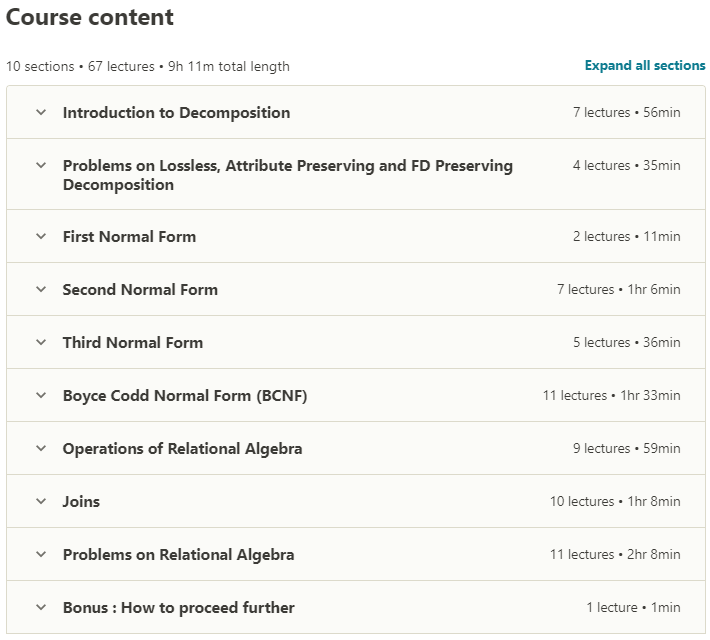The width and height of the screenshot is (710, 640).
Task: Expand chevron next to Problems on Lossless section
Action: 41,165
